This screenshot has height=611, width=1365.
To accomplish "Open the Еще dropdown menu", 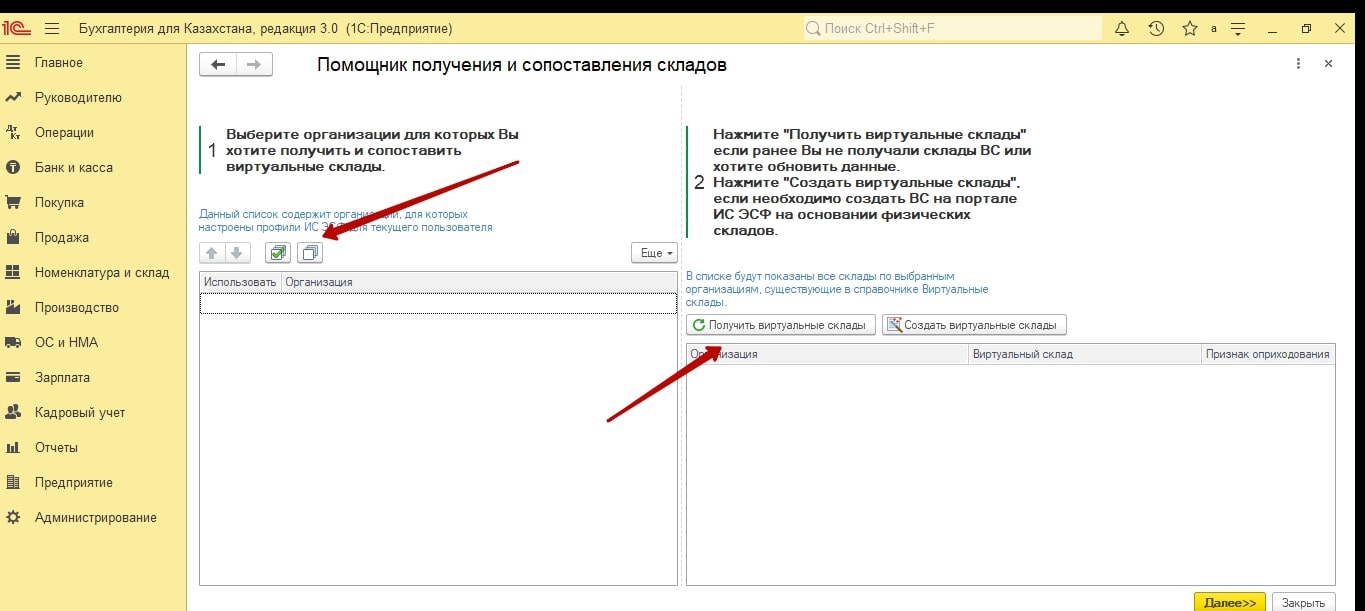I will coord(654,253).
